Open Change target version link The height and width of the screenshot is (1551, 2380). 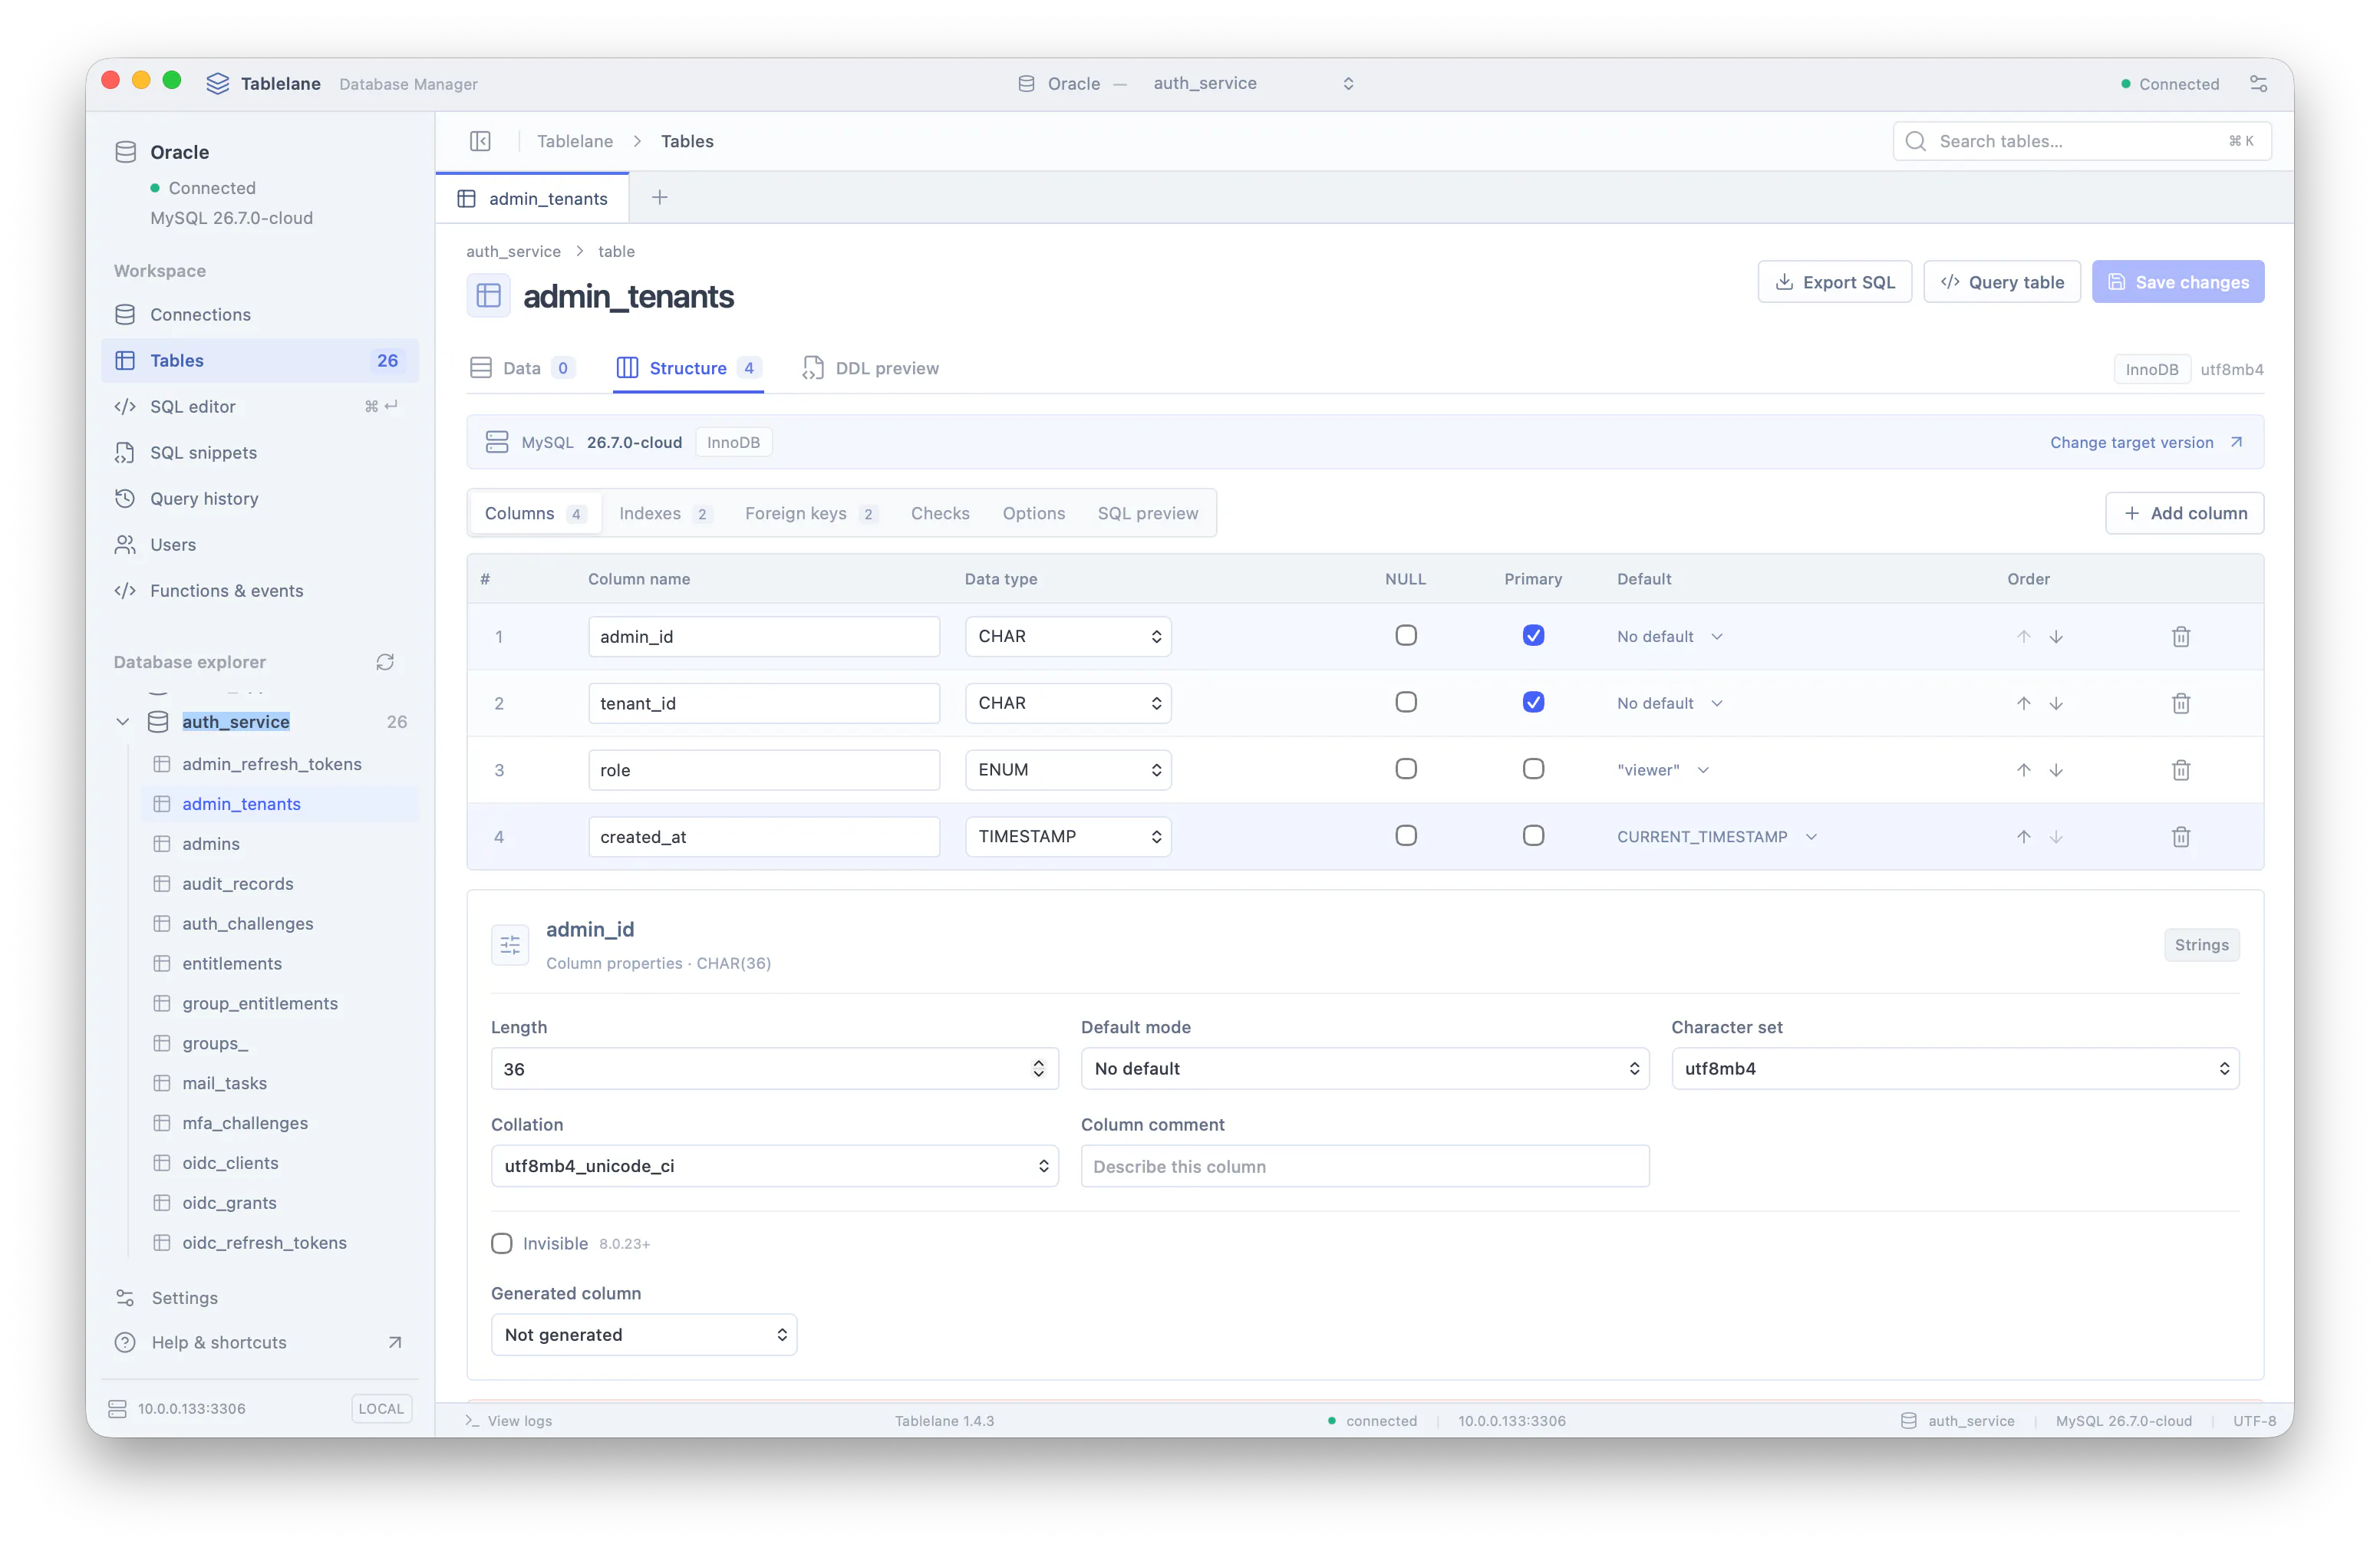click(x=2146, y=442)
